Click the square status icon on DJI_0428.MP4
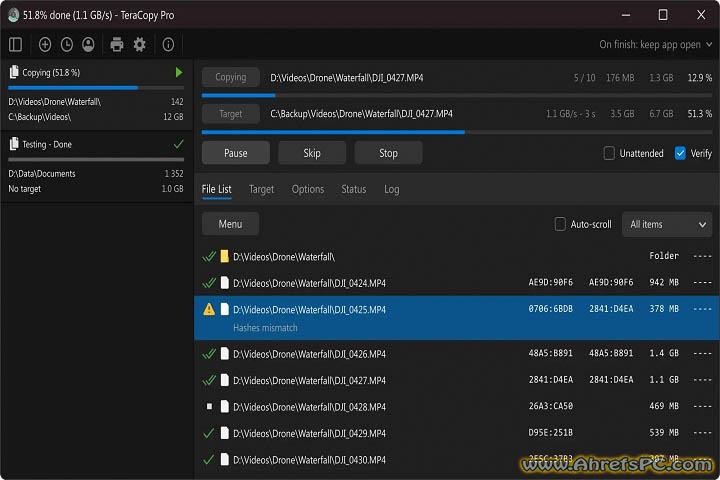 [x=209, y=407]
